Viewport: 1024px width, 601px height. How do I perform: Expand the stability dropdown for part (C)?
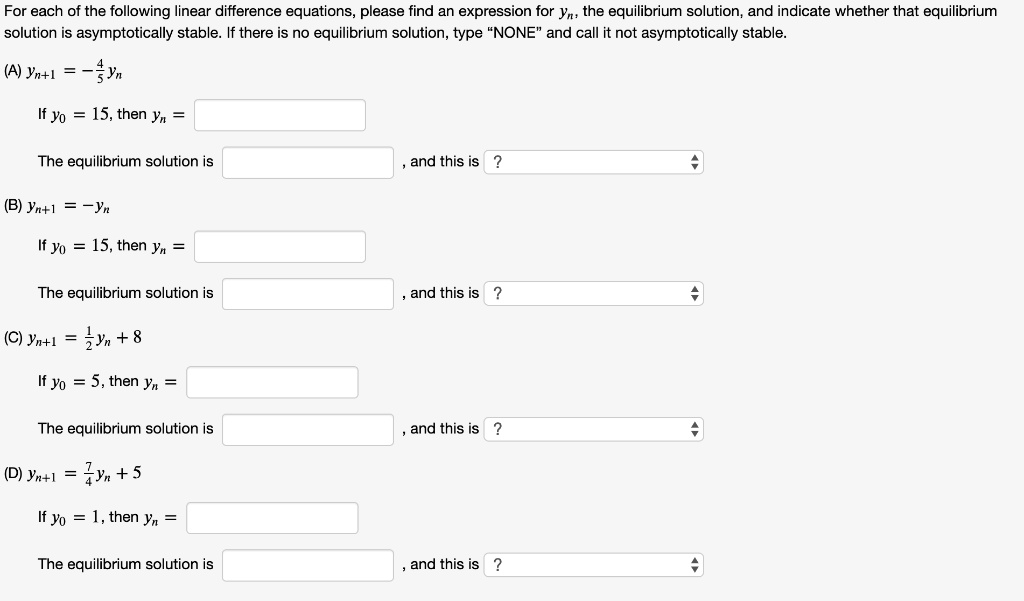coord(594,429)
